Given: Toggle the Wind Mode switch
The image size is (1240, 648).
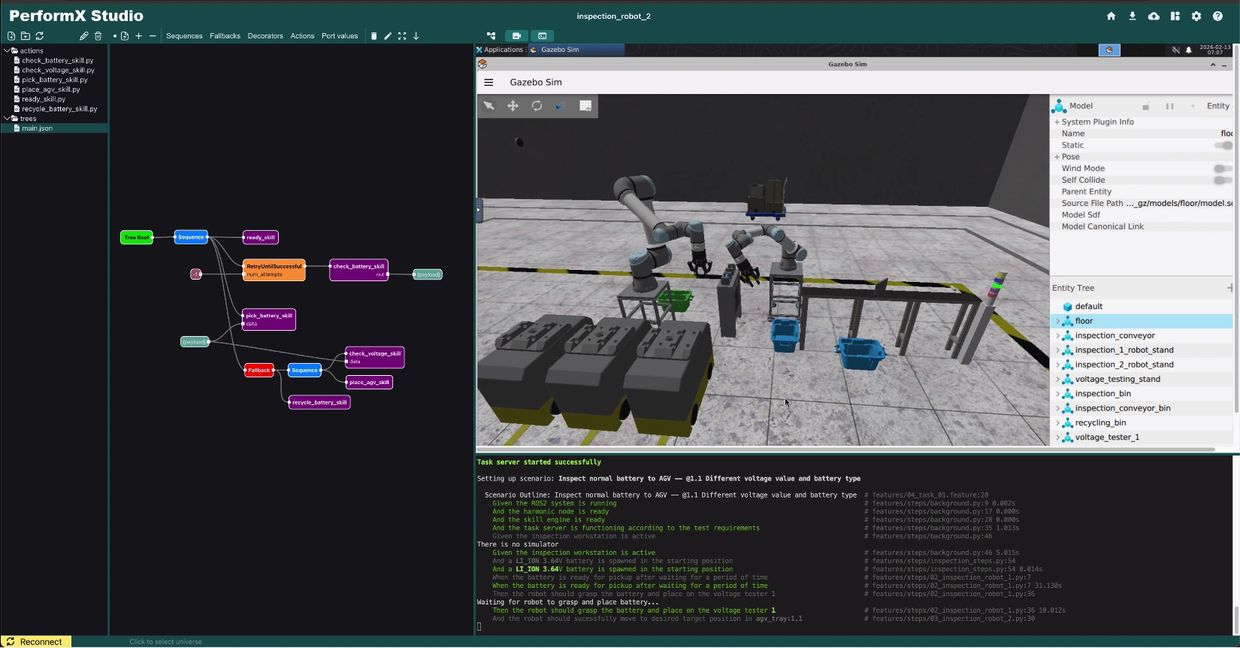Looking at the screenshot, I should pyautogui.click(x=1222, y=169).
